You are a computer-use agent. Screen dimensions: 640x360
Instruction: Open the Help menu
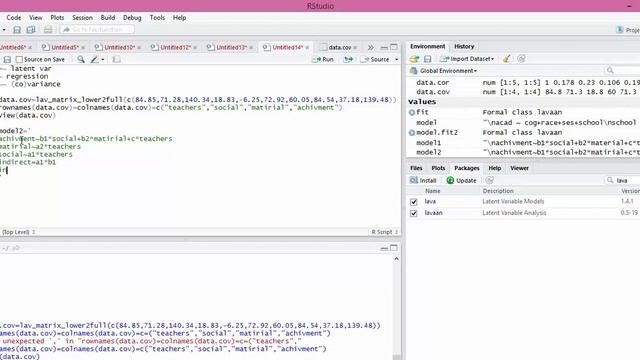coord(179,18)
